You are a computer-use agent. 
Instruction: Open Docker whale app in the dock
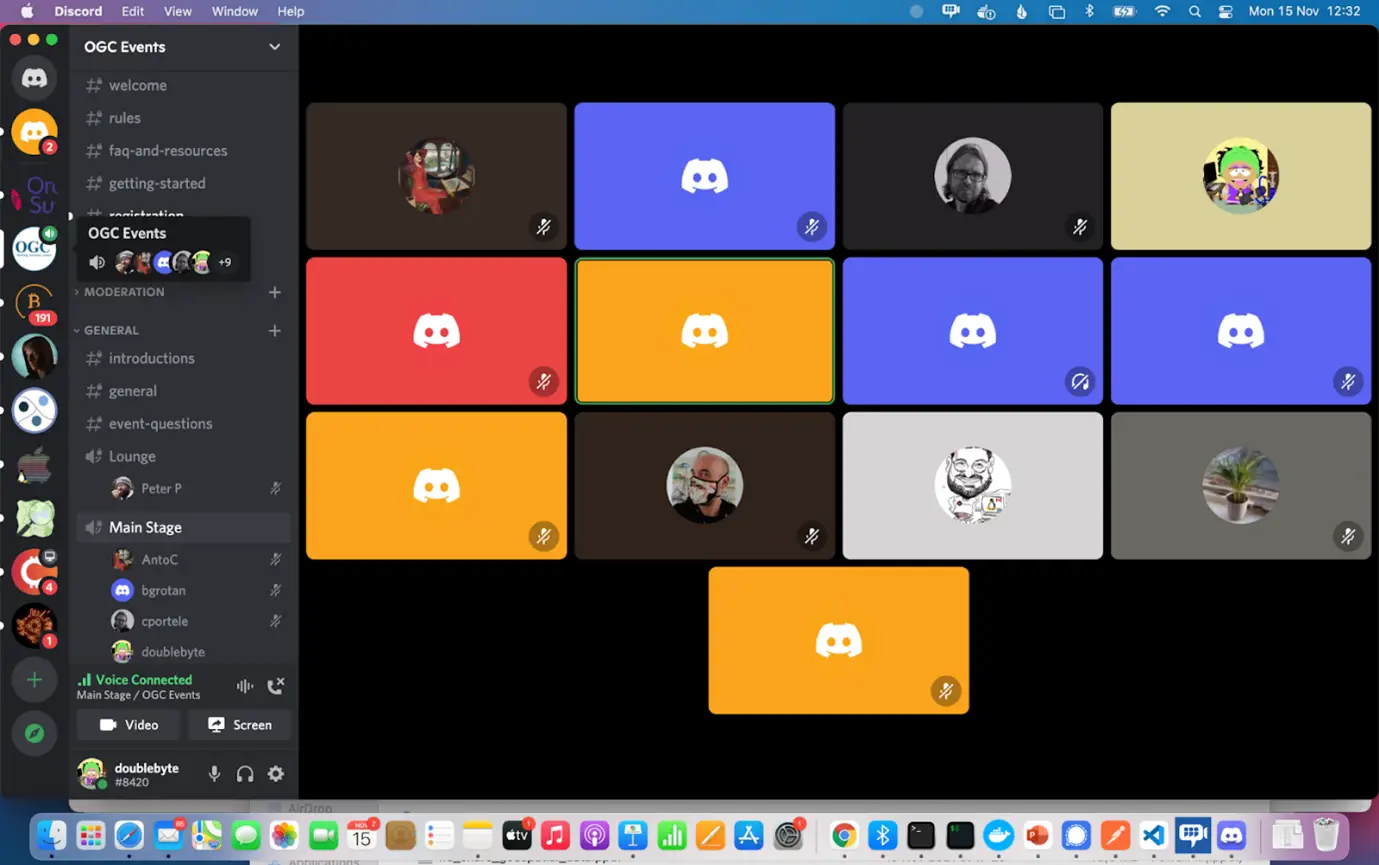(x=998, y=835)
